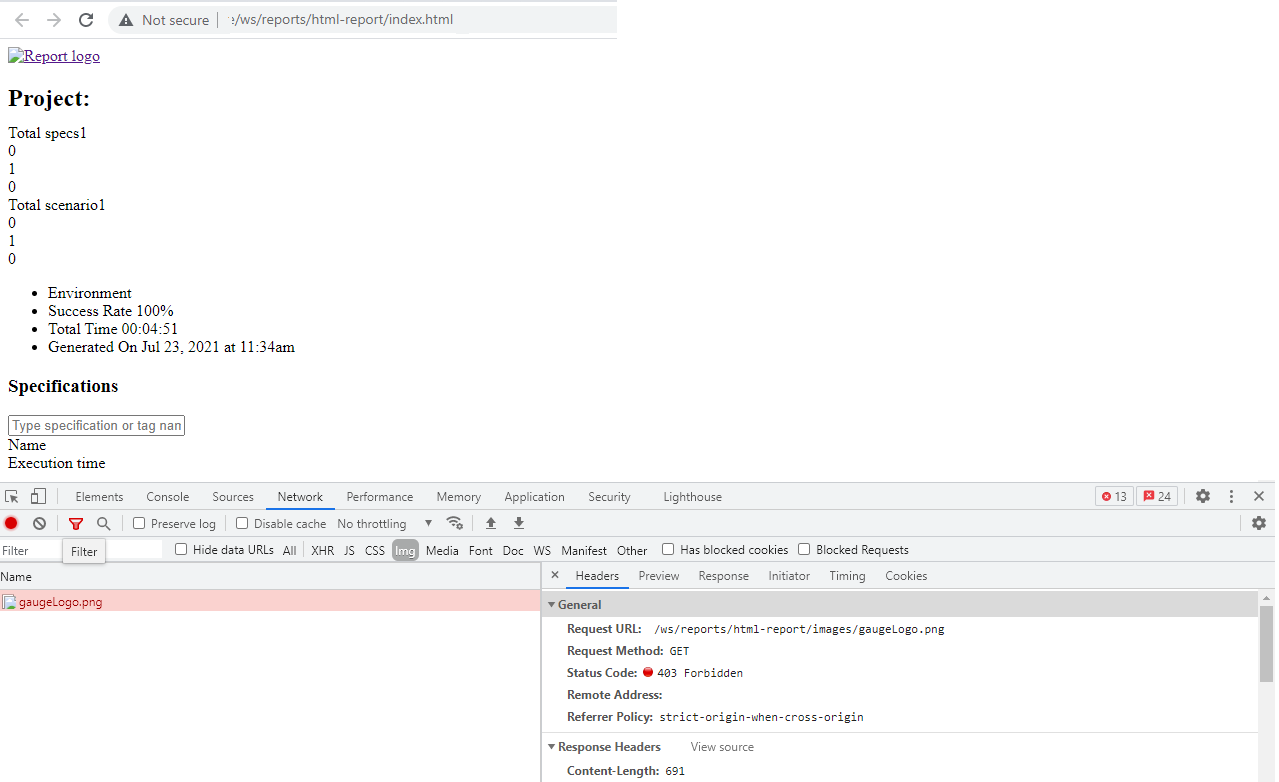The image size is (1279, 782).
Task: Import a HAR file
Action: coord(490,523)
